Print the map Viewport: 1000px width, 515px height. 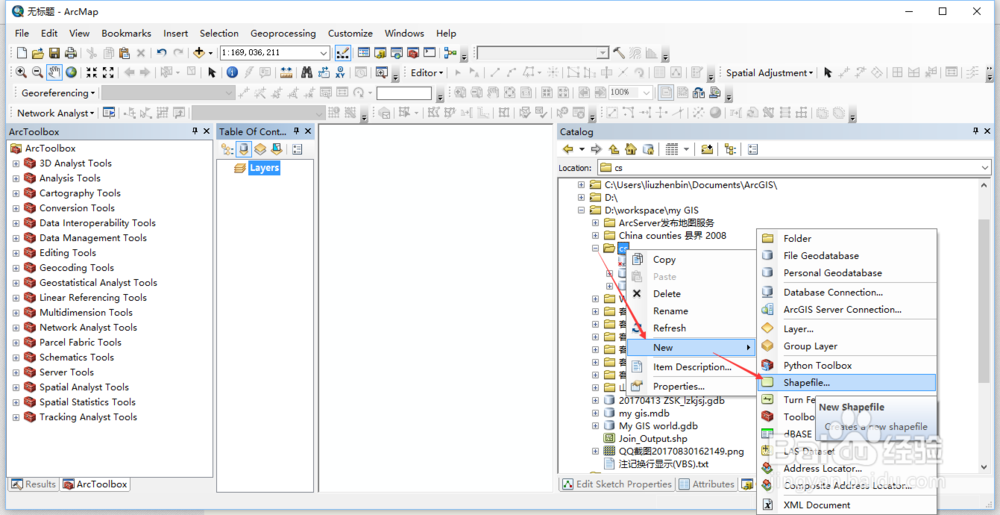click(x=70, y=53)
